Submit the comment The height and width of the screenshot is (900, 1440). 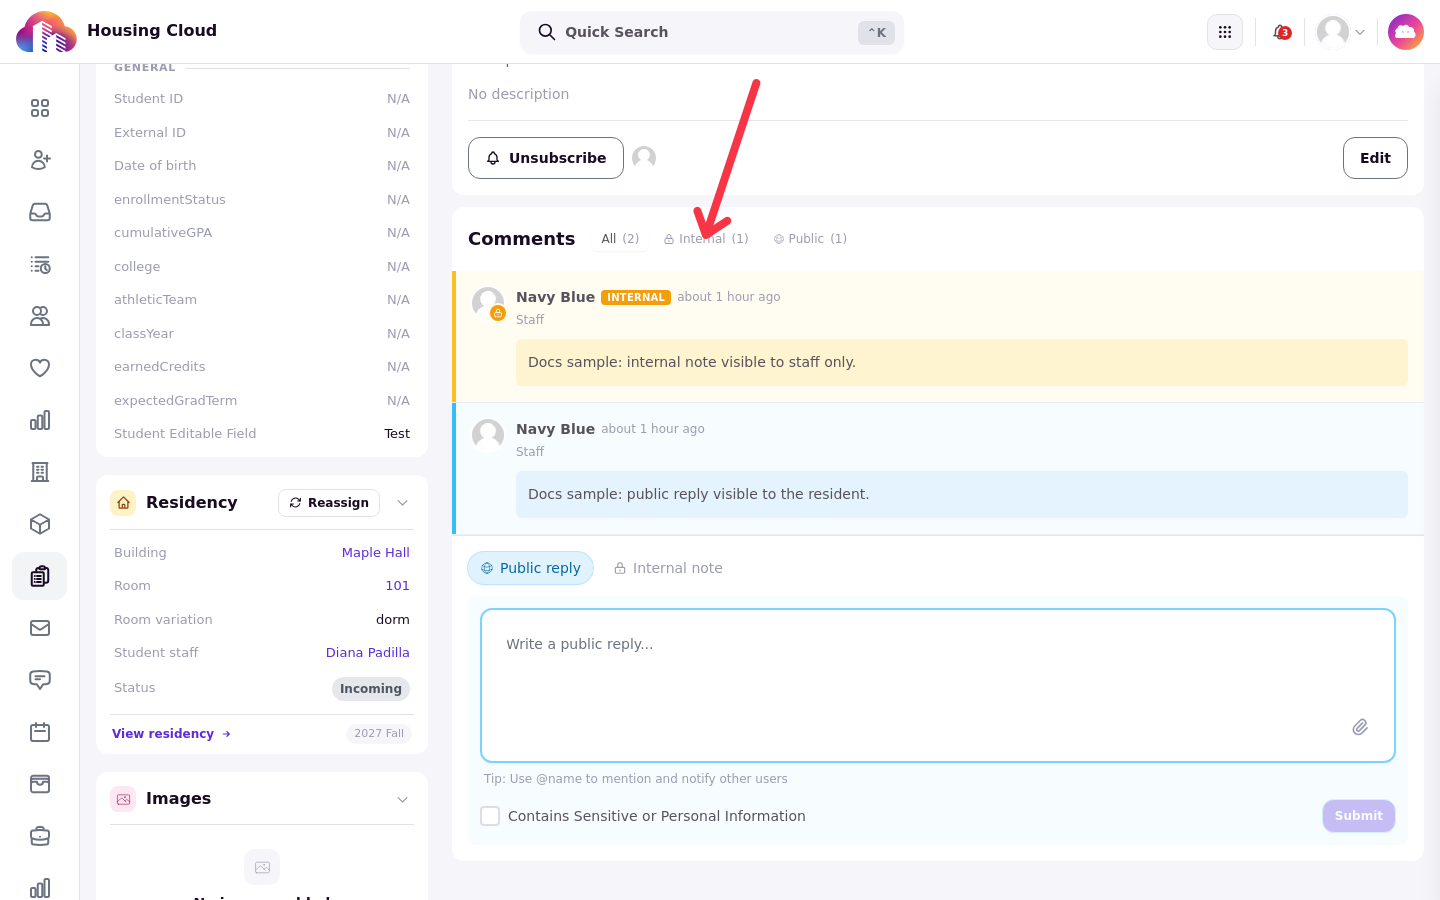point(1358,816)
